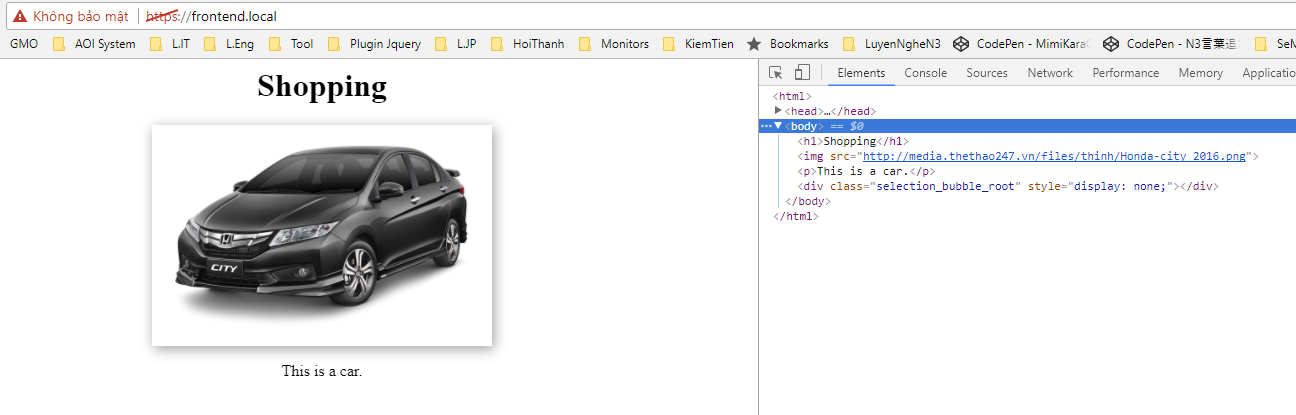
Task: Open the HoiThanh bookmark folder
Action: (x=527, y=44)
